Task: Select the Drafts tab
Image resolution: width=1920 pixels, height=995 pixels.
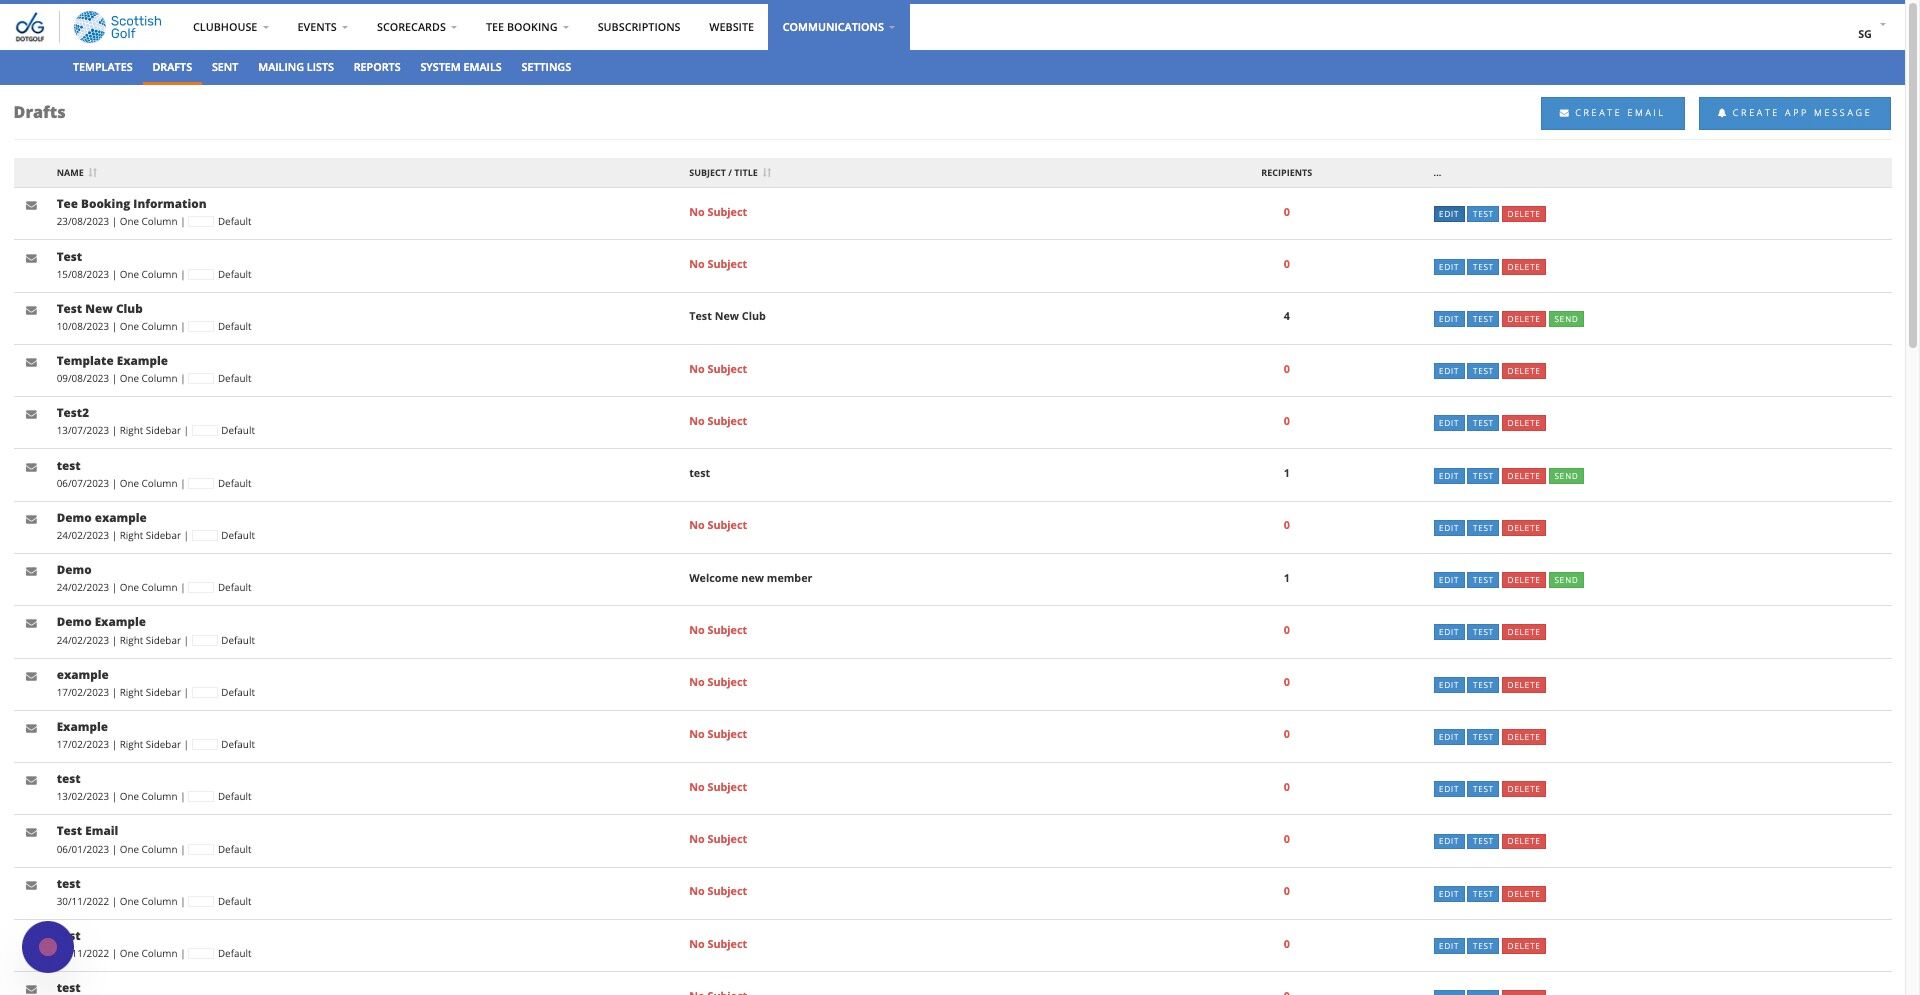Action: click(x=172, y=67)
